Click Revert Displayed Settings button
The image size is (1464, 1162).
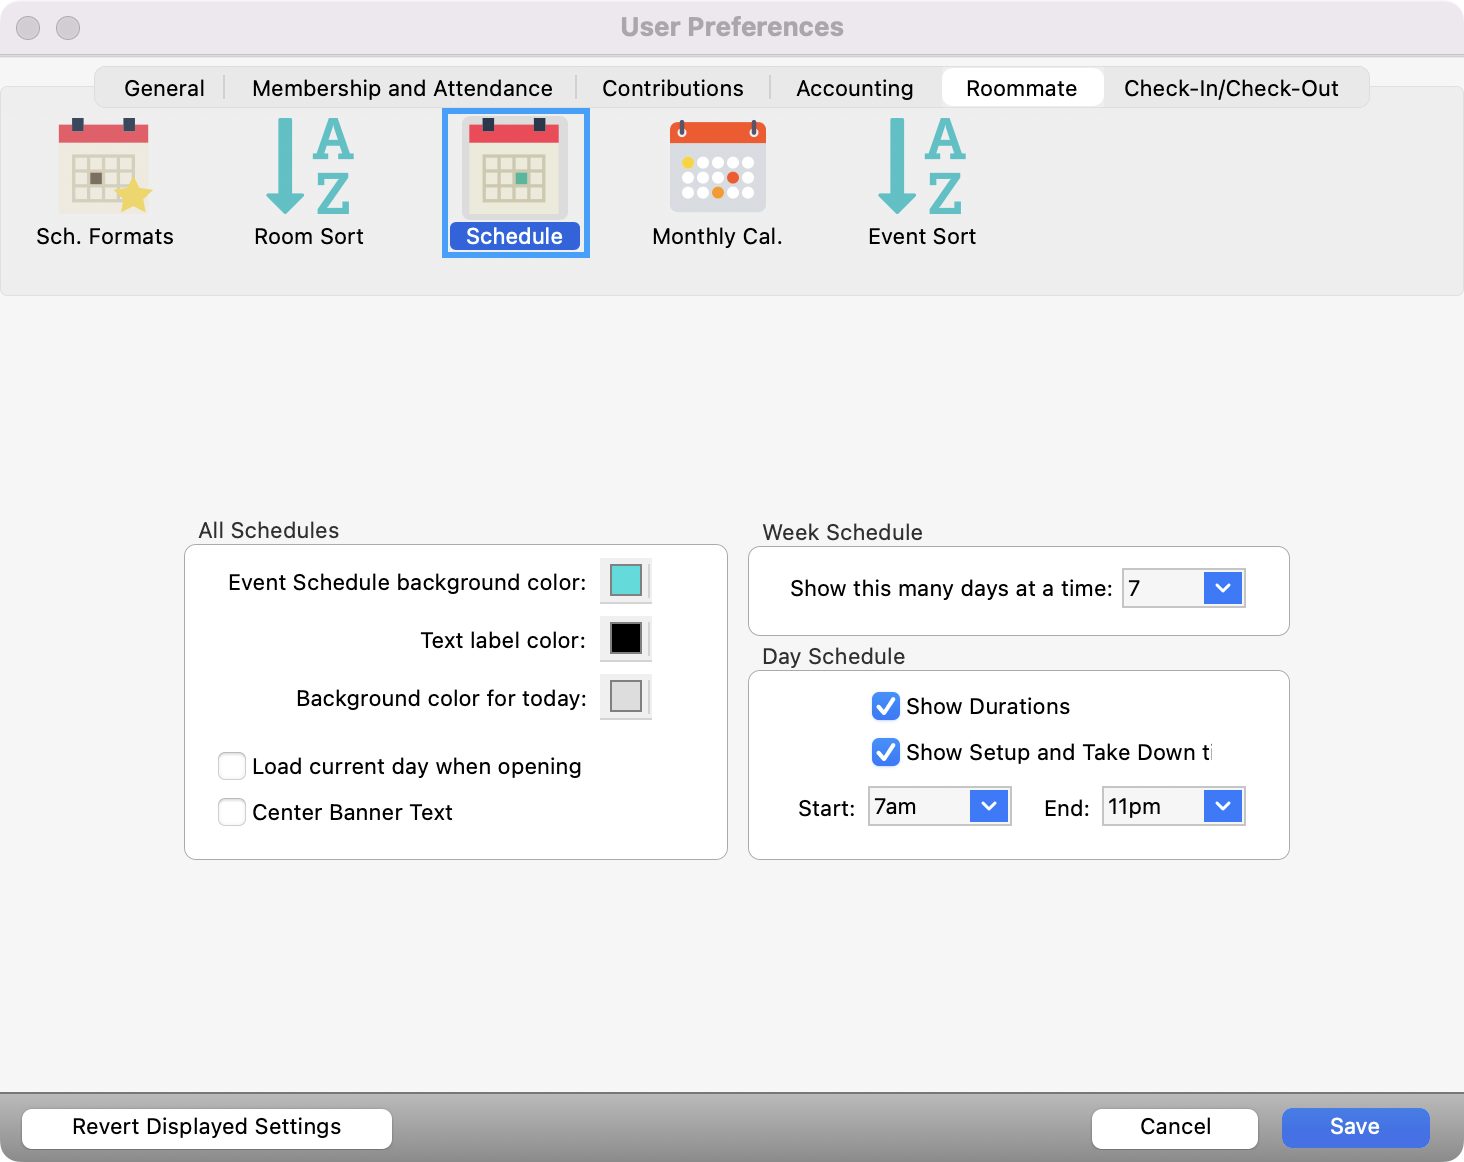pyautogui.click(x=206, y=1127)
